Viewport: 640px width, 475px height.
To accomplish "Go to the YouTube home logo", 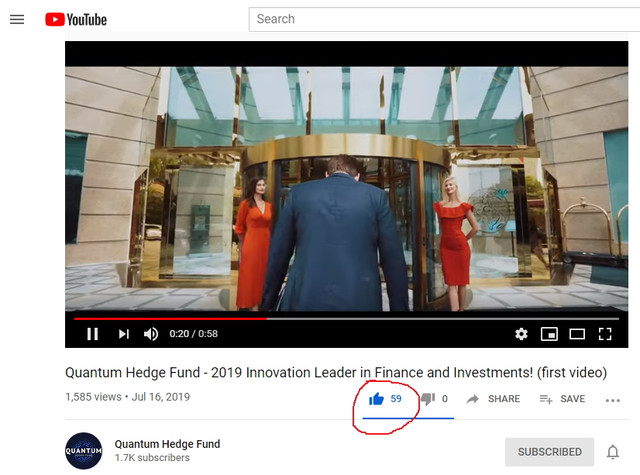I will 76,19.
